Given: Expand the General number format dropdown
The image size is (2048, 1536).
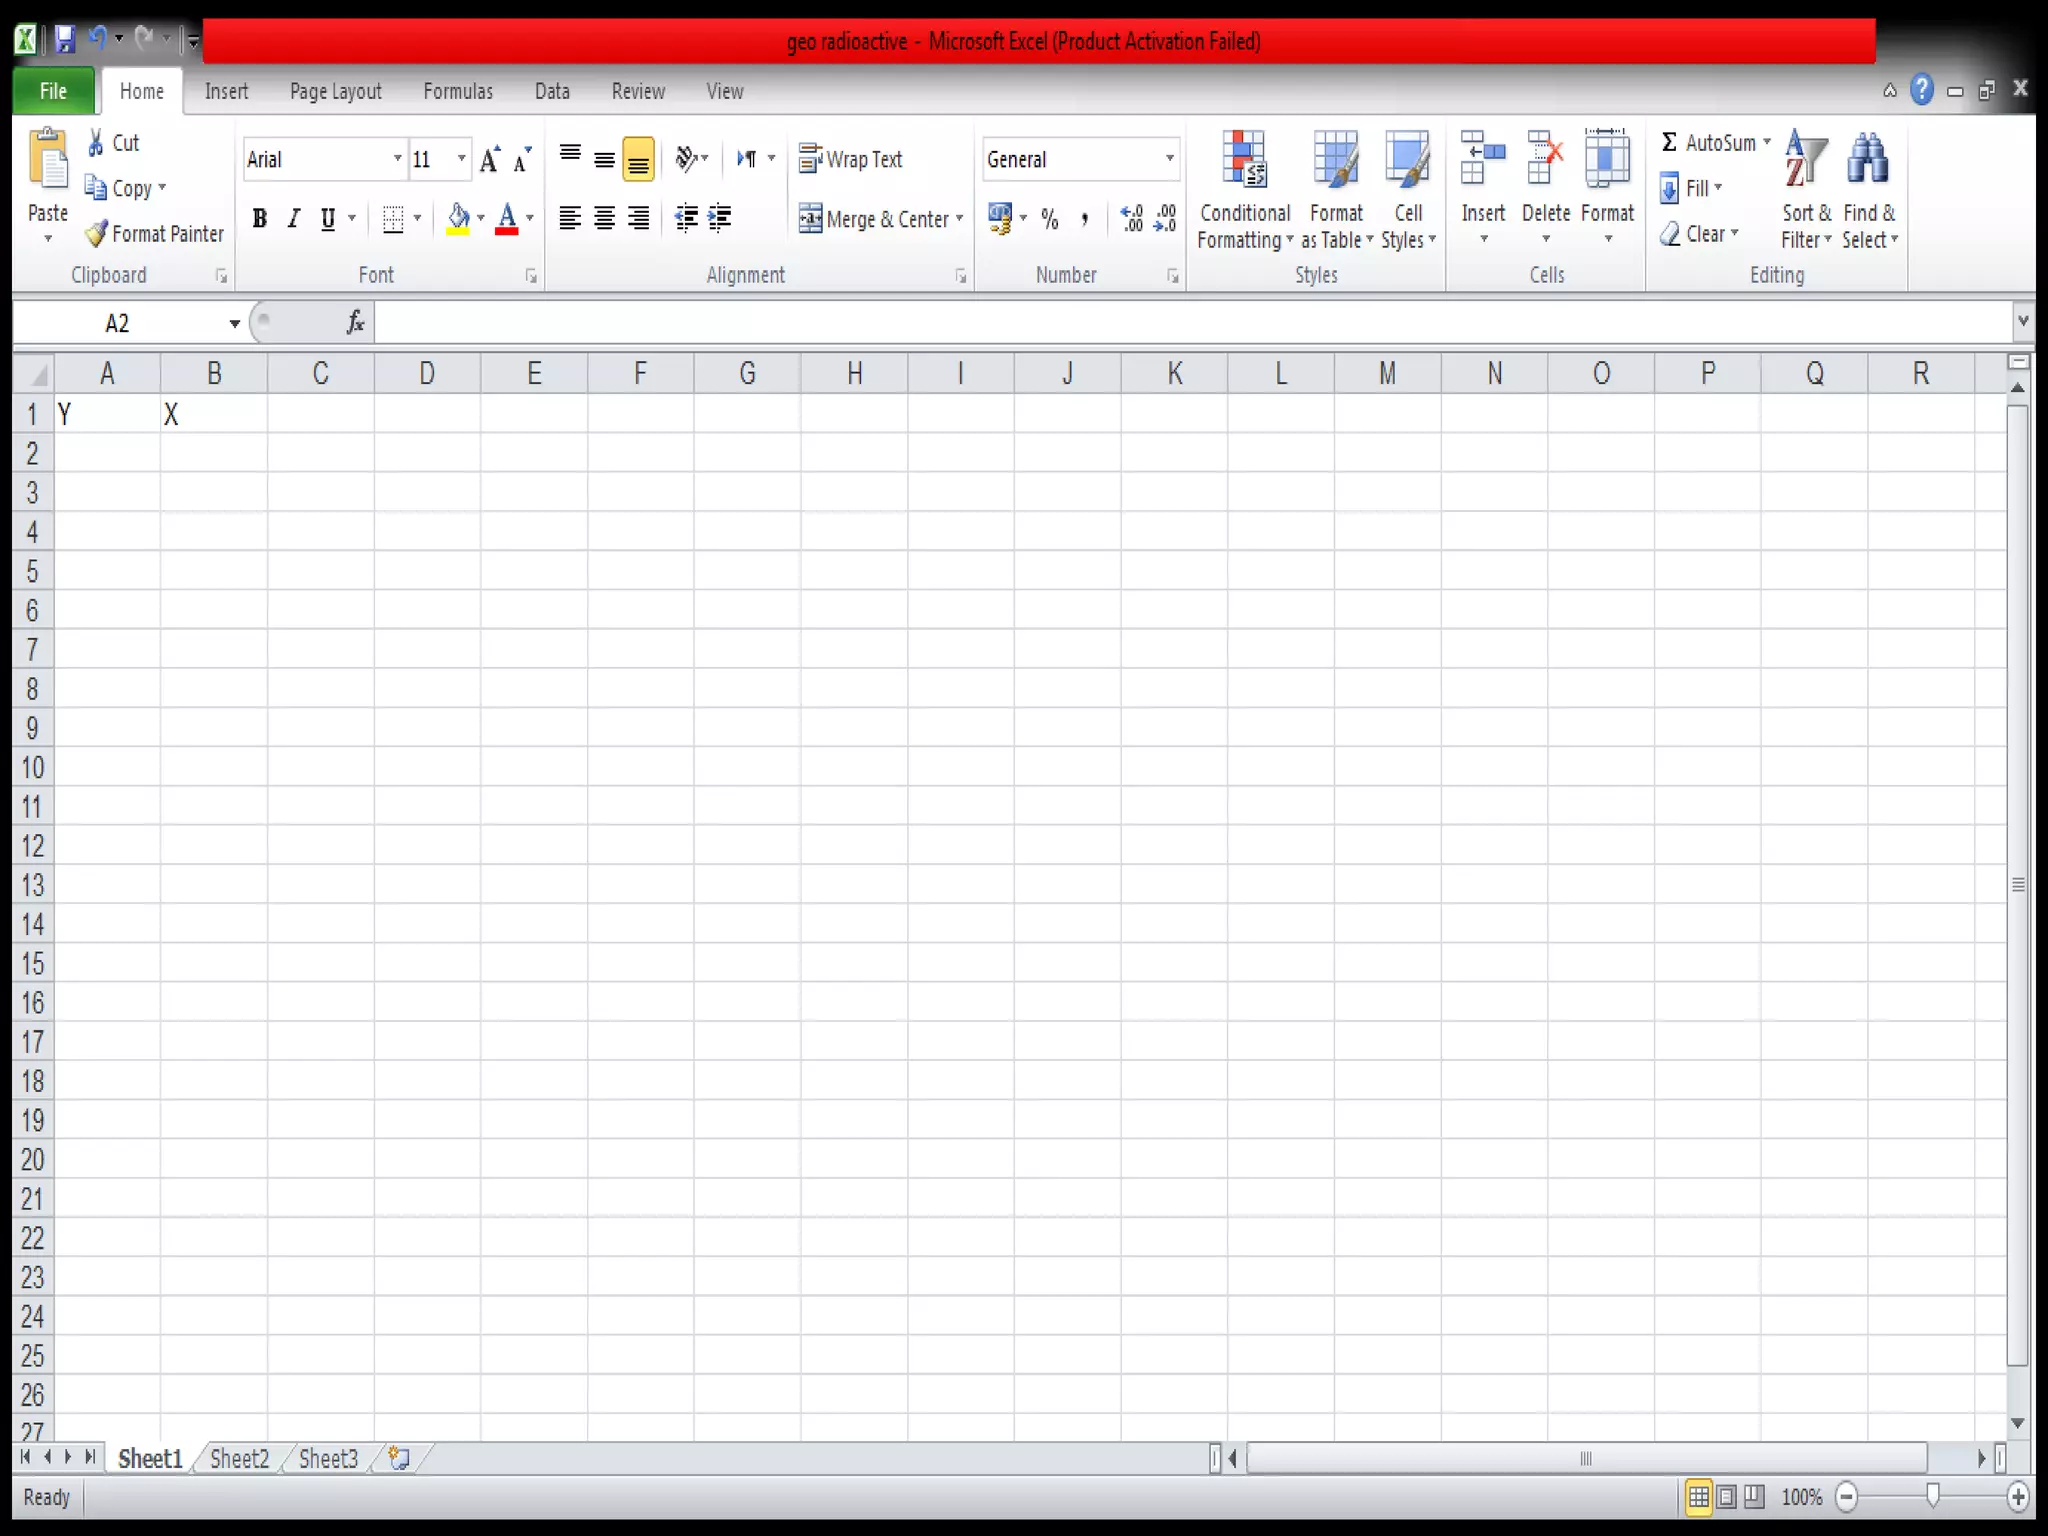Looking at the screenshot, I should pyautogui.click(x=1169, y=160).
